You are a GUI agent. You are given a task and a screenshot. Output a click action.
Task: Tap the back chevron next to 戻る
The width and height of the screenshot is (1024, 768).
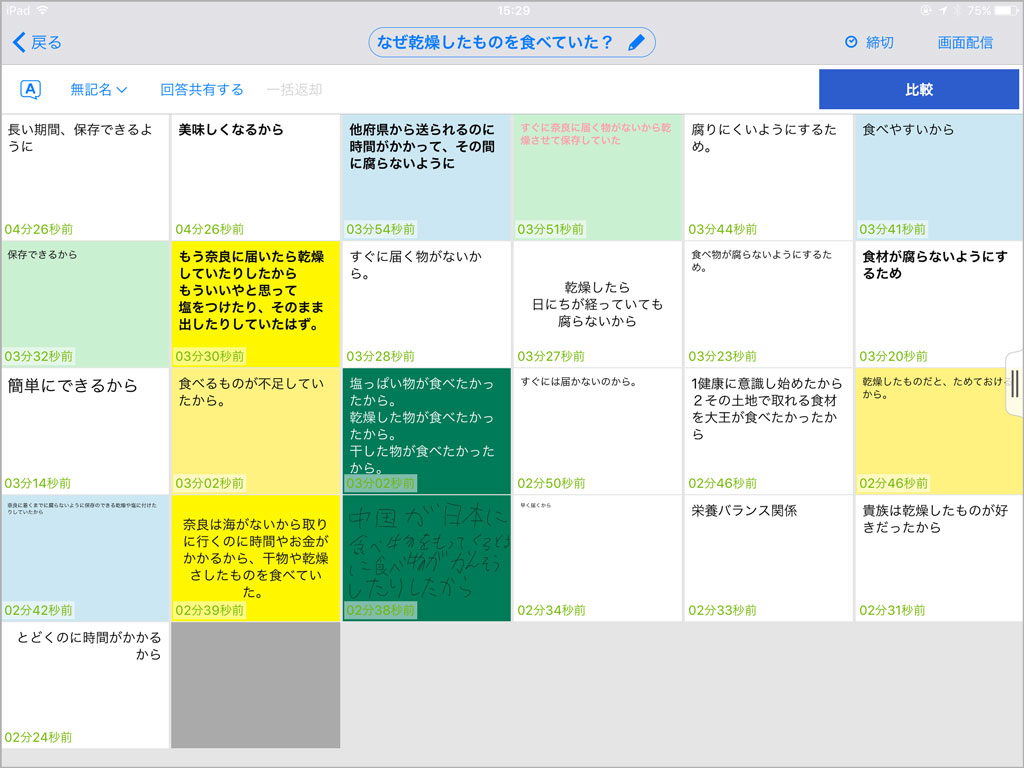point(19,42)
